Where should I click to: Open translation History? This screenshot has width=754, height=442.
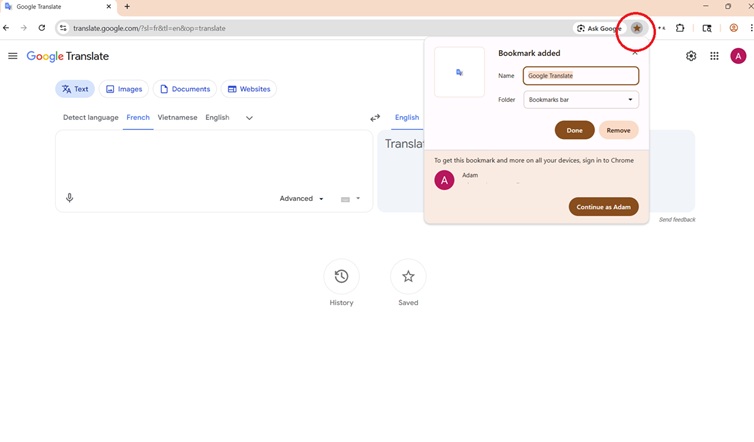click(341, 277)
